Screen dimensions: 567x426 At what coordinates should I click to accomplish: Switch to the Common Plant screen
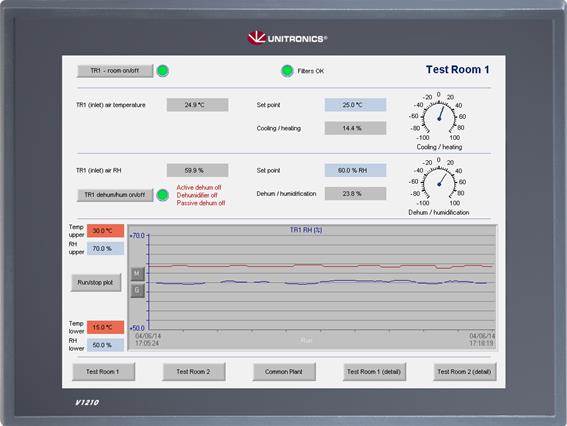coord(284,372)
